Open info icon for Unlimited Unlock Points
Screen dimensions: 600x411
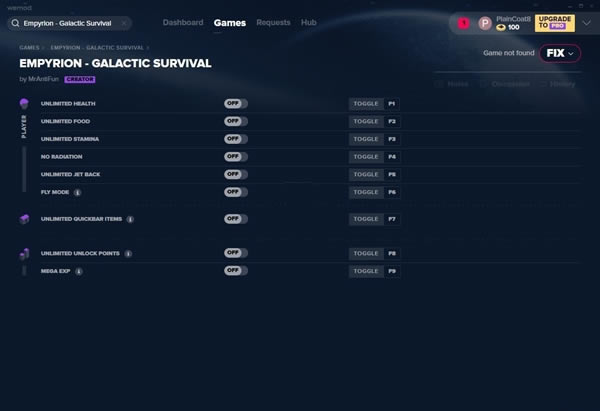(x=127, y=254)
